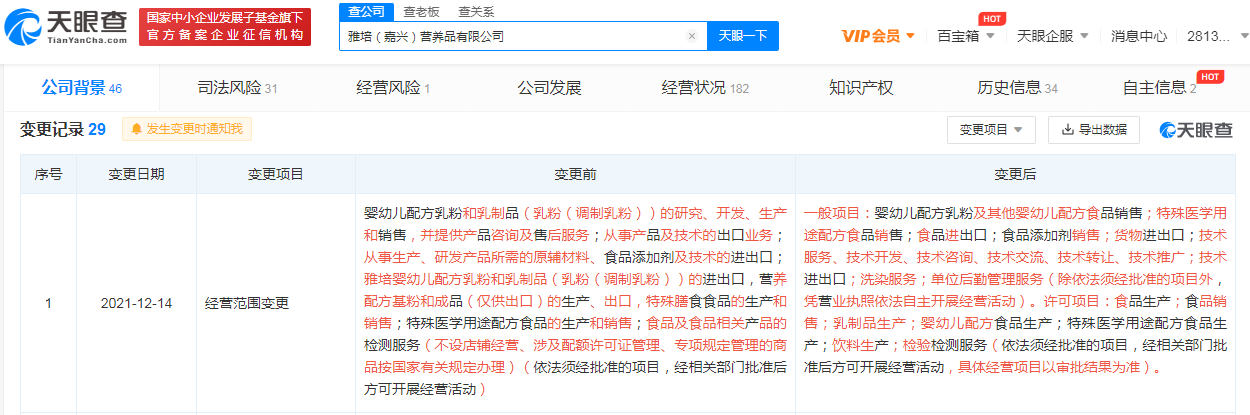Click the 变更日期 column header
The image size is (1250, 415).
pyautogui.click(x=137, y=174)
